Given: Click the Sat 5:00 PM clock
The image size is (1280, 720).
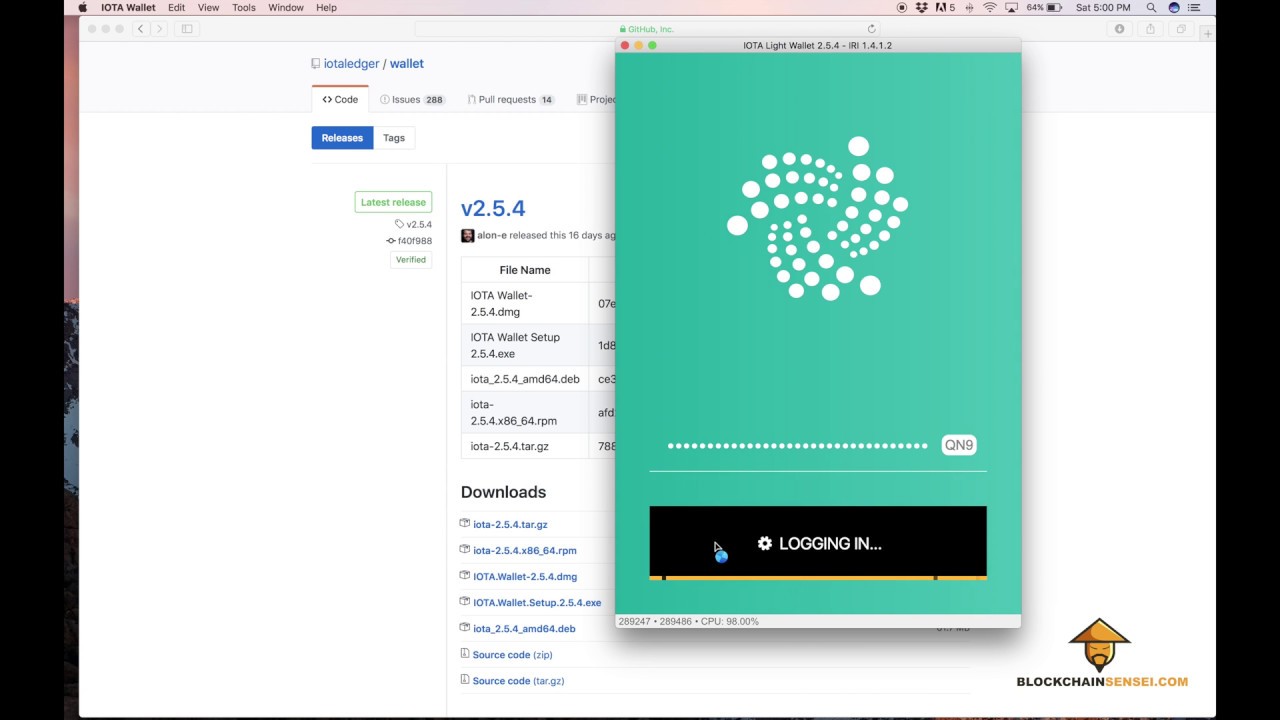Looking at the screenshot, I should pos(1103,7).
